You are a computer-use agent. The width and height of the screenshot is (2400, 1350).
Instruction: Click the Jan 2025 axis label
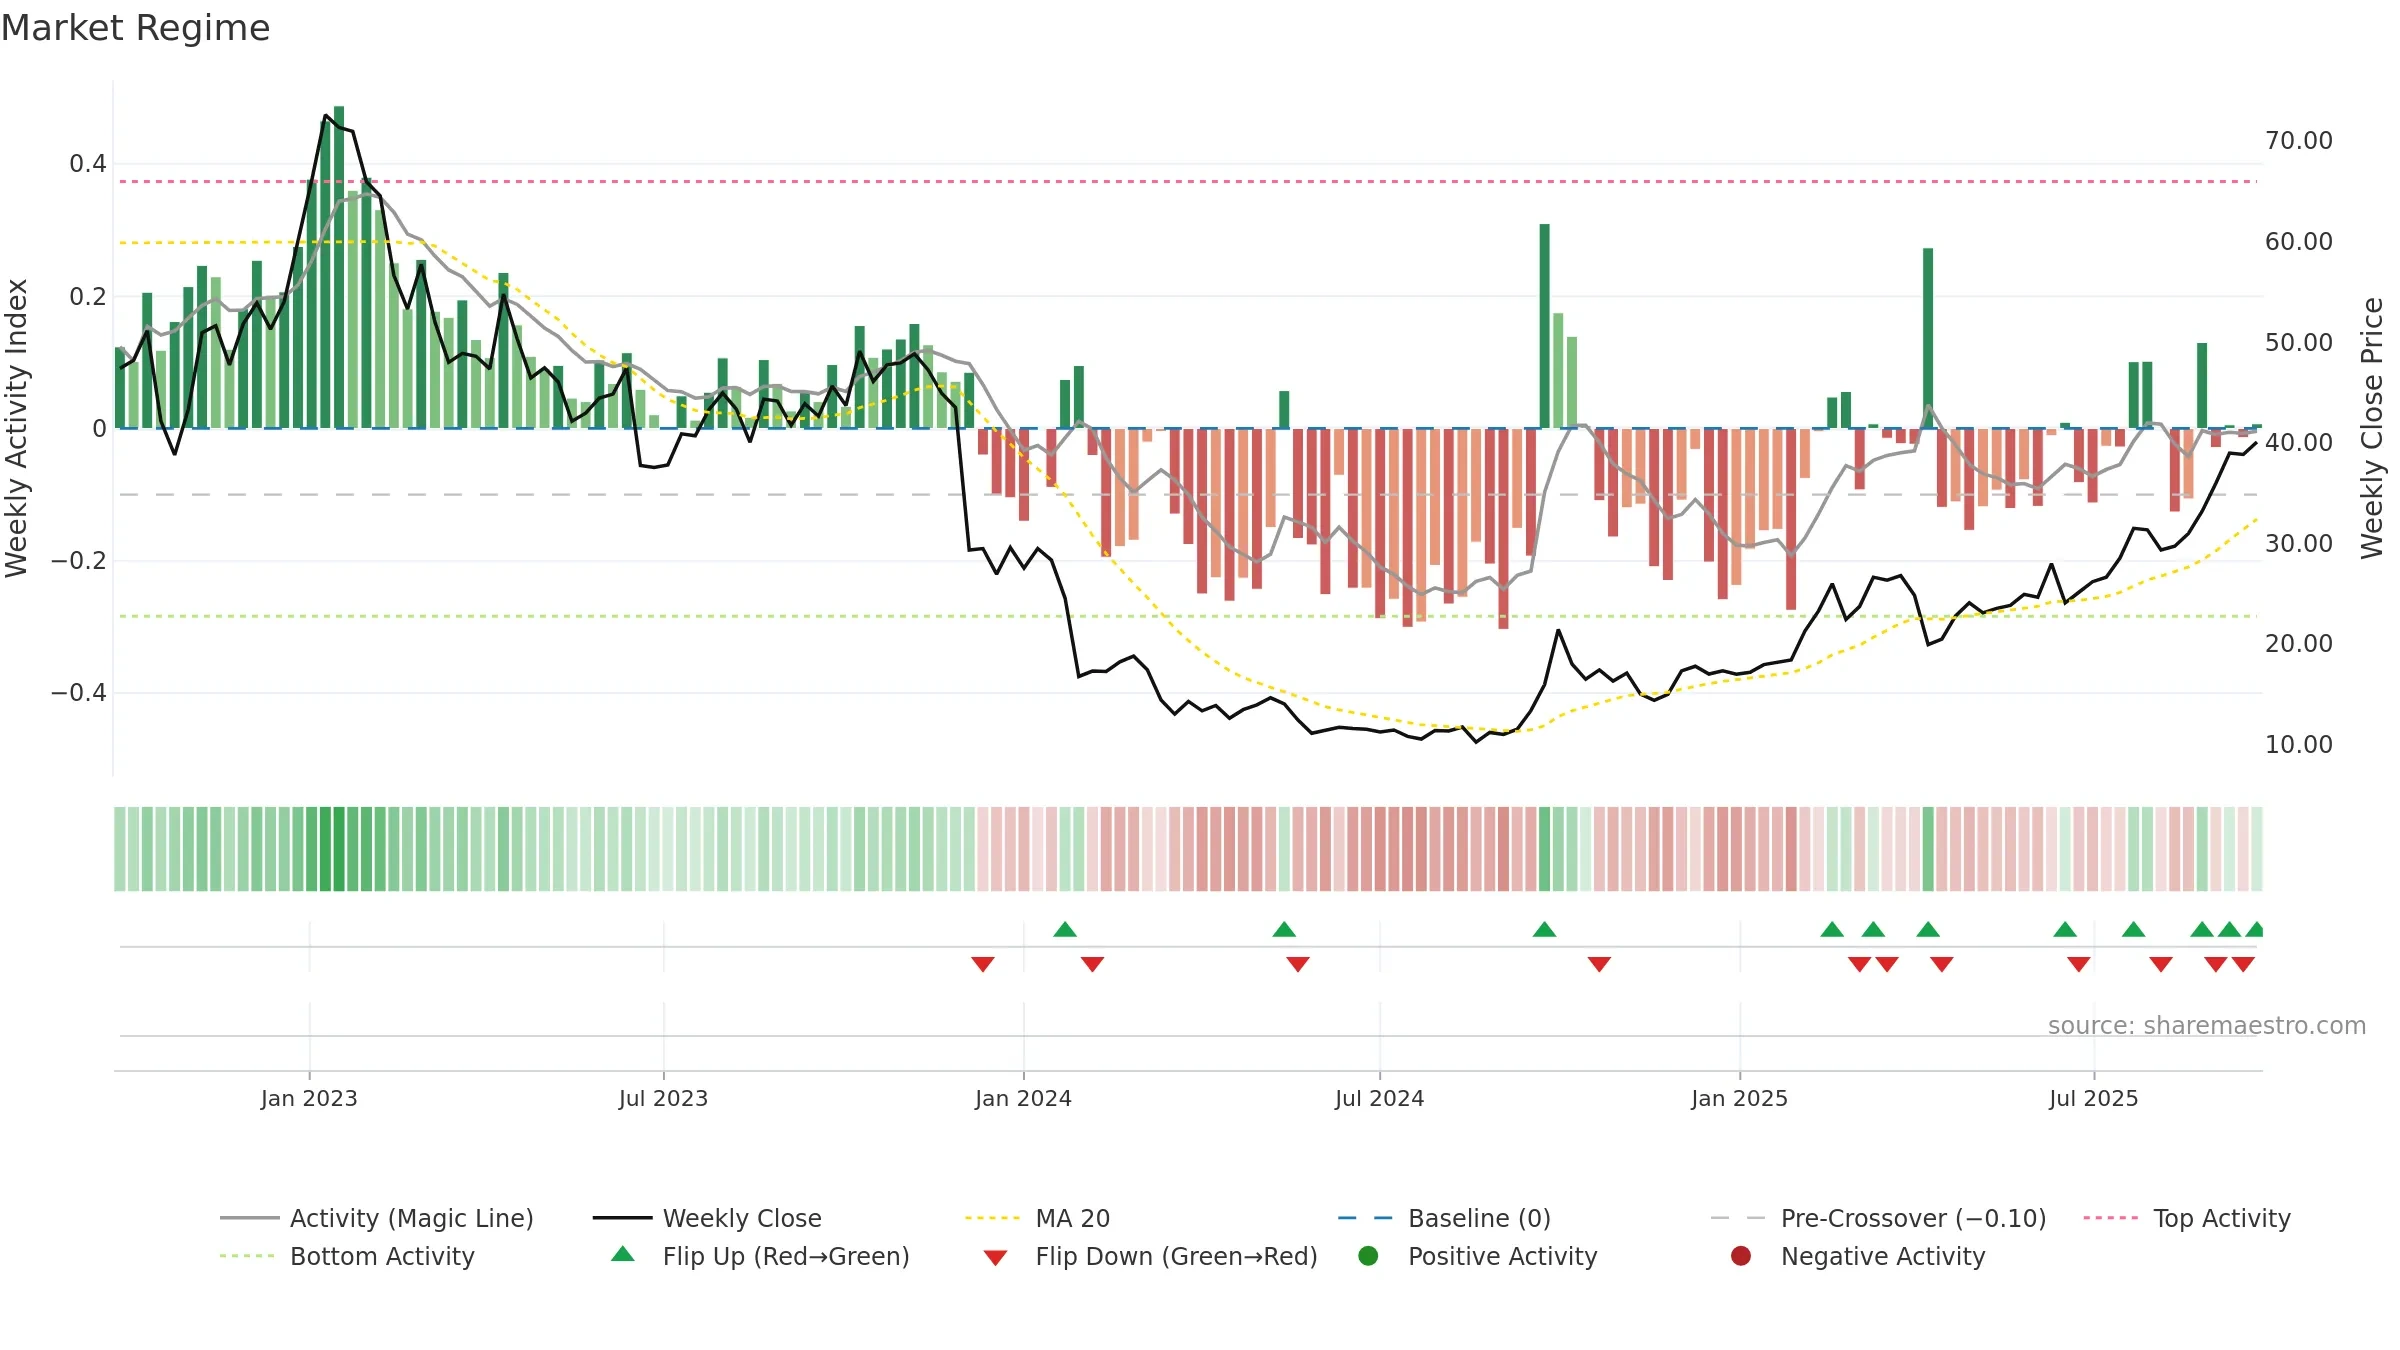point(1739,1098)
